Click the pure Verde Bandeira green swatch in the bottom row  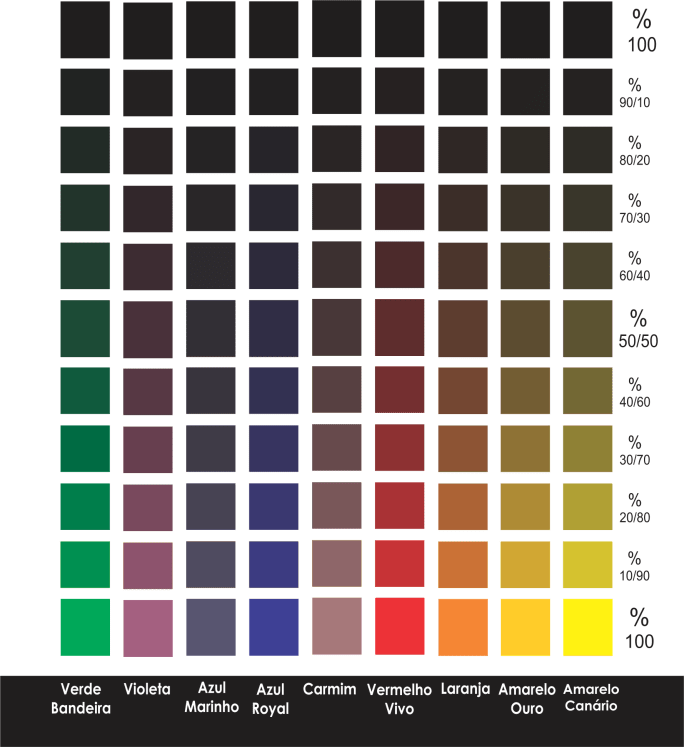point(85,627)
